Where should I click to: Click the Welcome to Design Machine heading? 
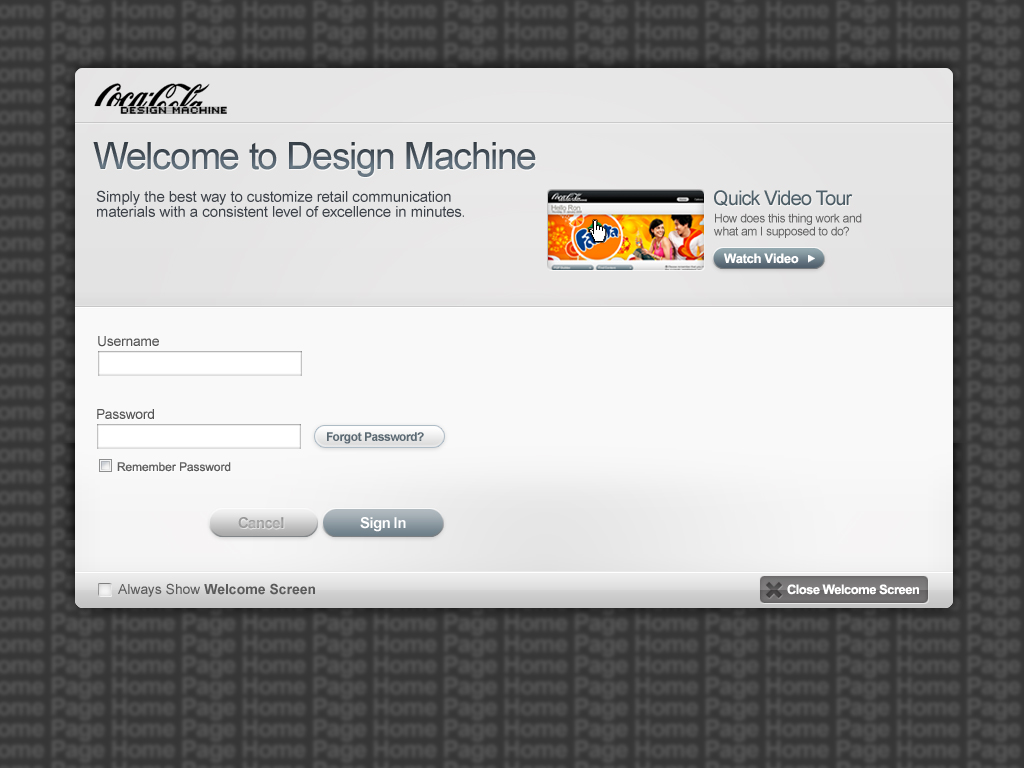[315, 157]
